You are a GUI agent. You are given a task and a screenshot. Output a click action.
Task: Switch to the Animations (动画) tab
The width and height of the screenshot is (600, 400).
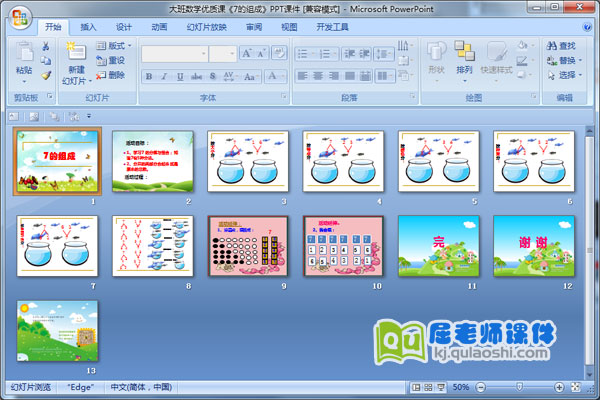[159, 27]
